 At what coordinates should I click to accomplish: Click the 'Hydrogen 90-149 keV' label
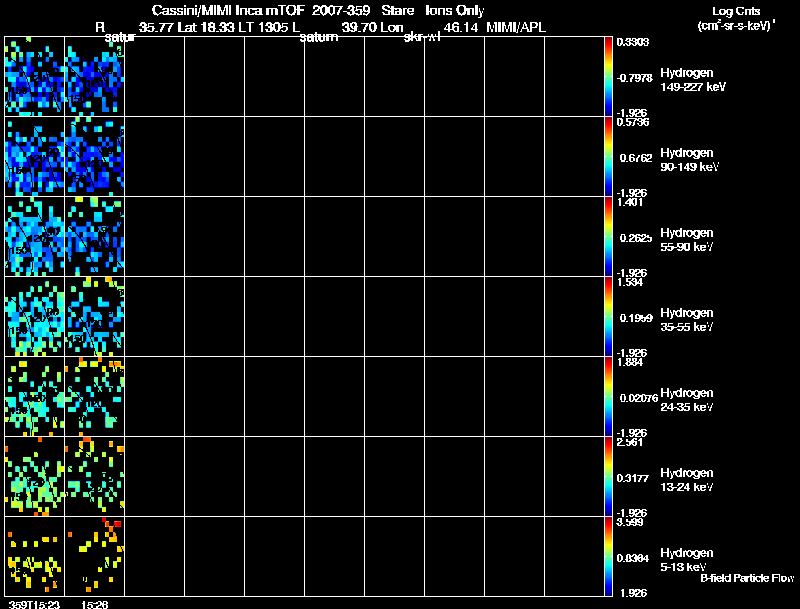tap(689, 160)
